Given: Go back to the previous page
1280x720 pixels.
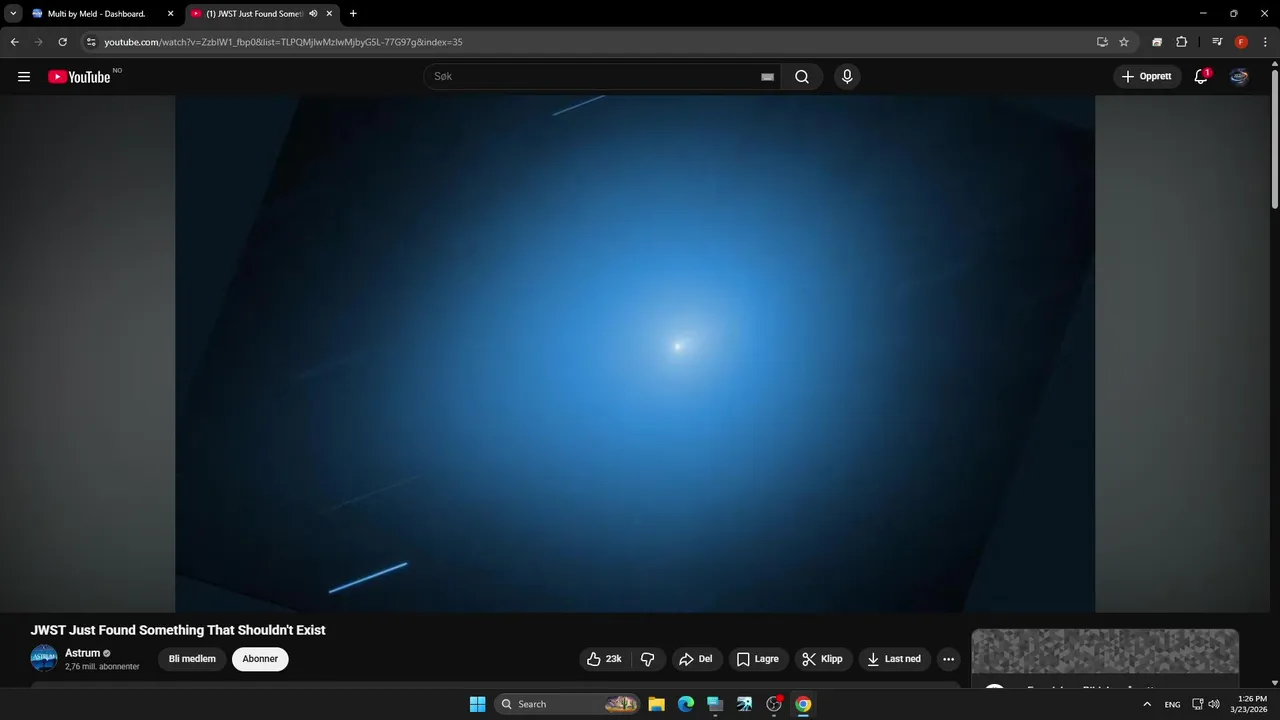Looking at the screenshot, I should (14, 42).
